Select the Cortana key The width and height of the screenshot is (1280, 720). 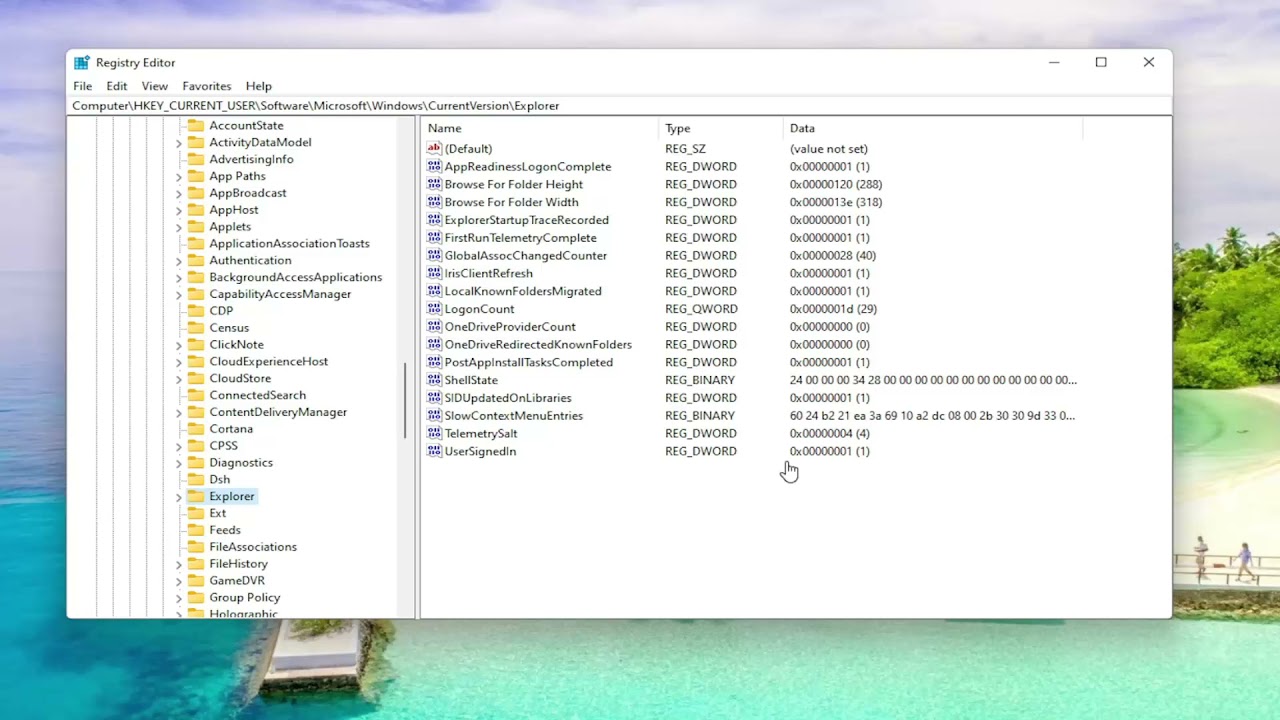[x=231, y=429]
